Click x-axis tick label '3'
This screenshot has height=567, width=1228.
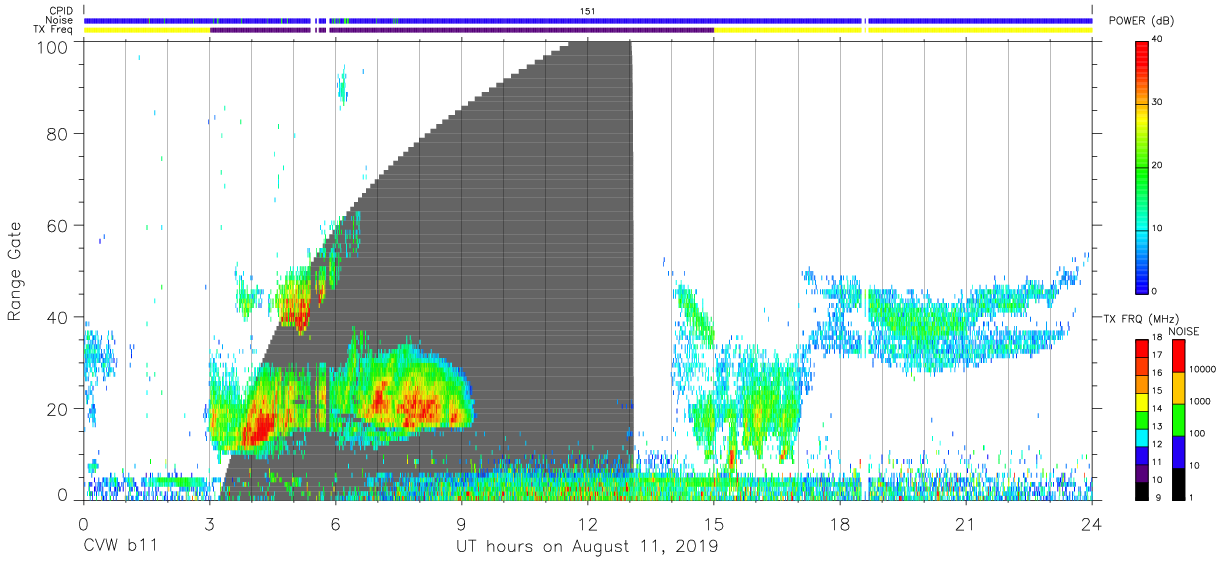coord(209,525)
